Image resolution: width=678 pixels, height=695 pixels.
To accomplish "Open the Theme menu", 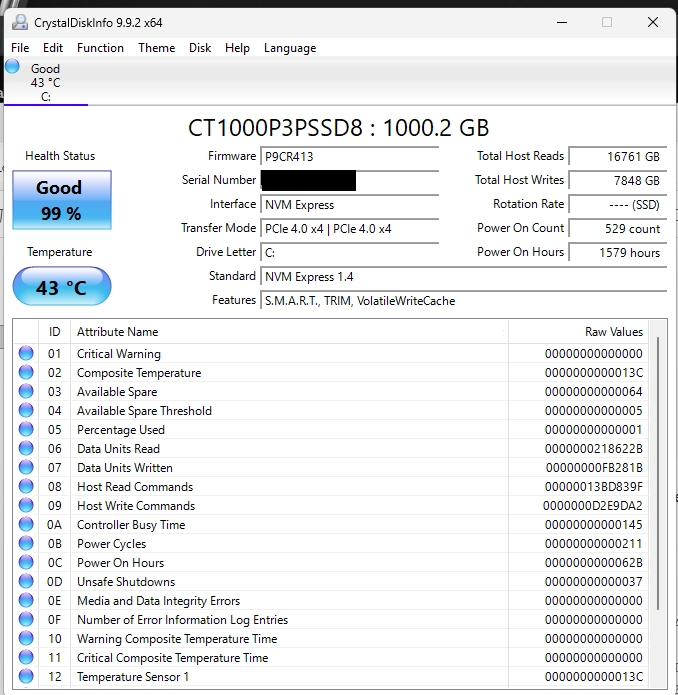I will point(156,48).
